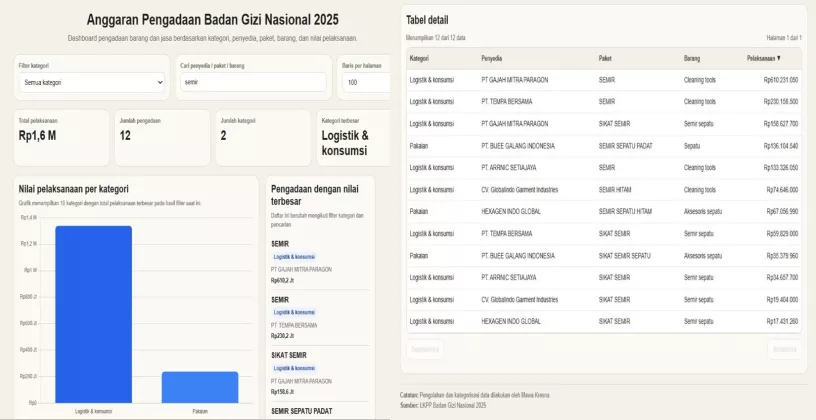Image resolution: width=816 pixels, height=420 pixels.
Task: Click PT. BUEE GALANG INDONESIA in Rp136.104.540 row
Action: 518,146
